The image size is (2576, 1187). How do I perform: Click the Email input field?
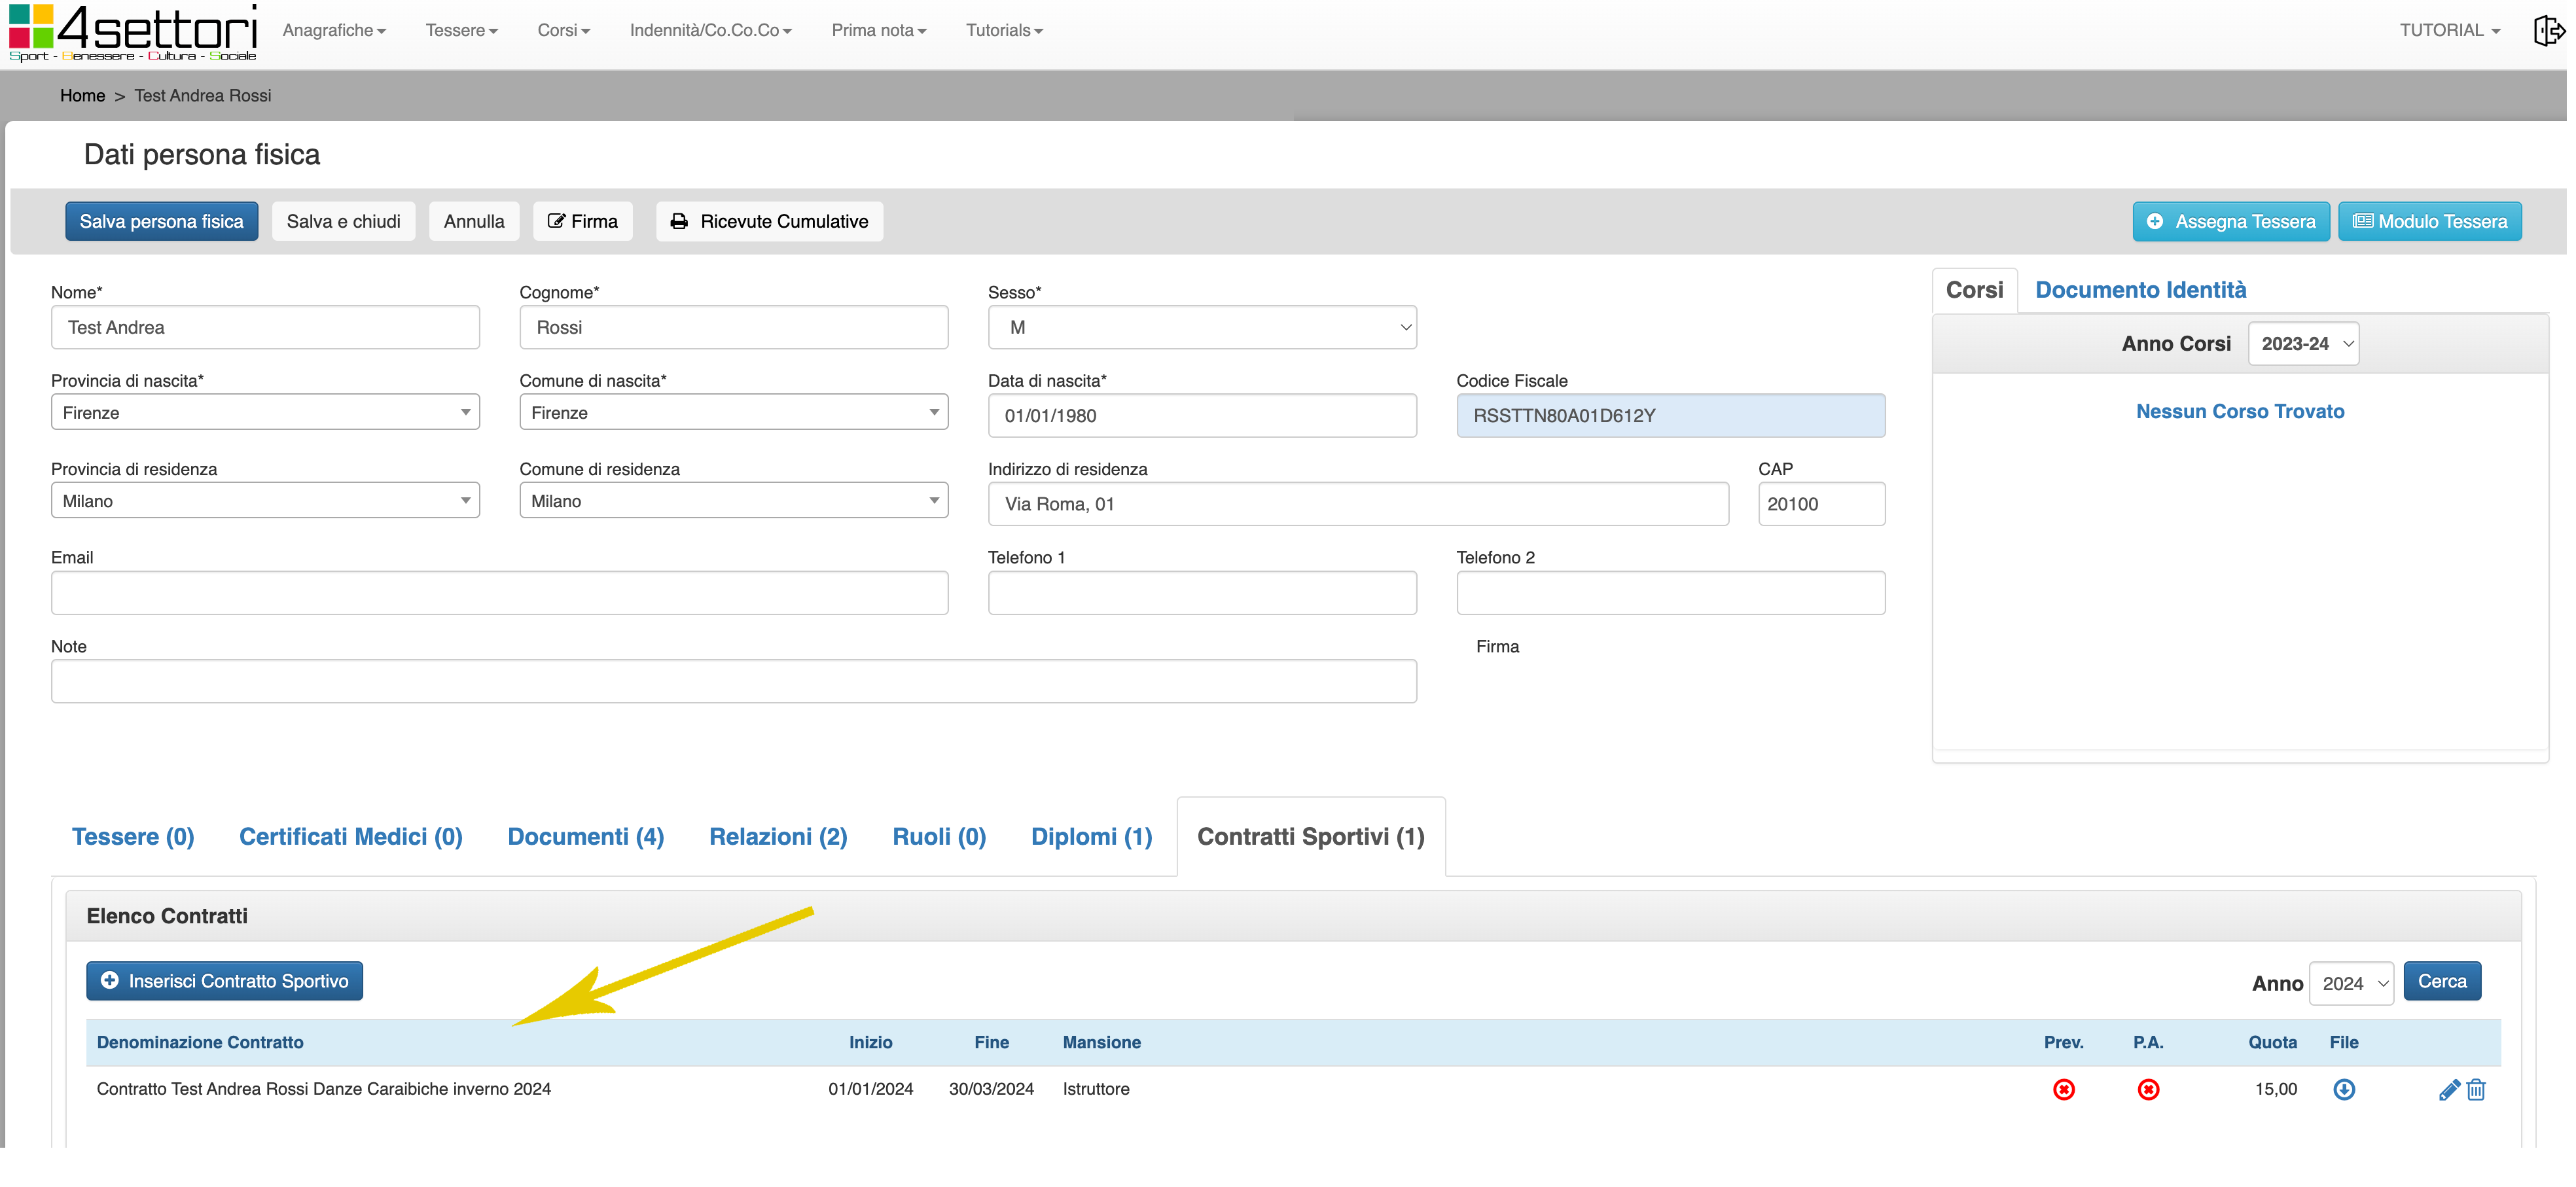click(x=499, y=593)
